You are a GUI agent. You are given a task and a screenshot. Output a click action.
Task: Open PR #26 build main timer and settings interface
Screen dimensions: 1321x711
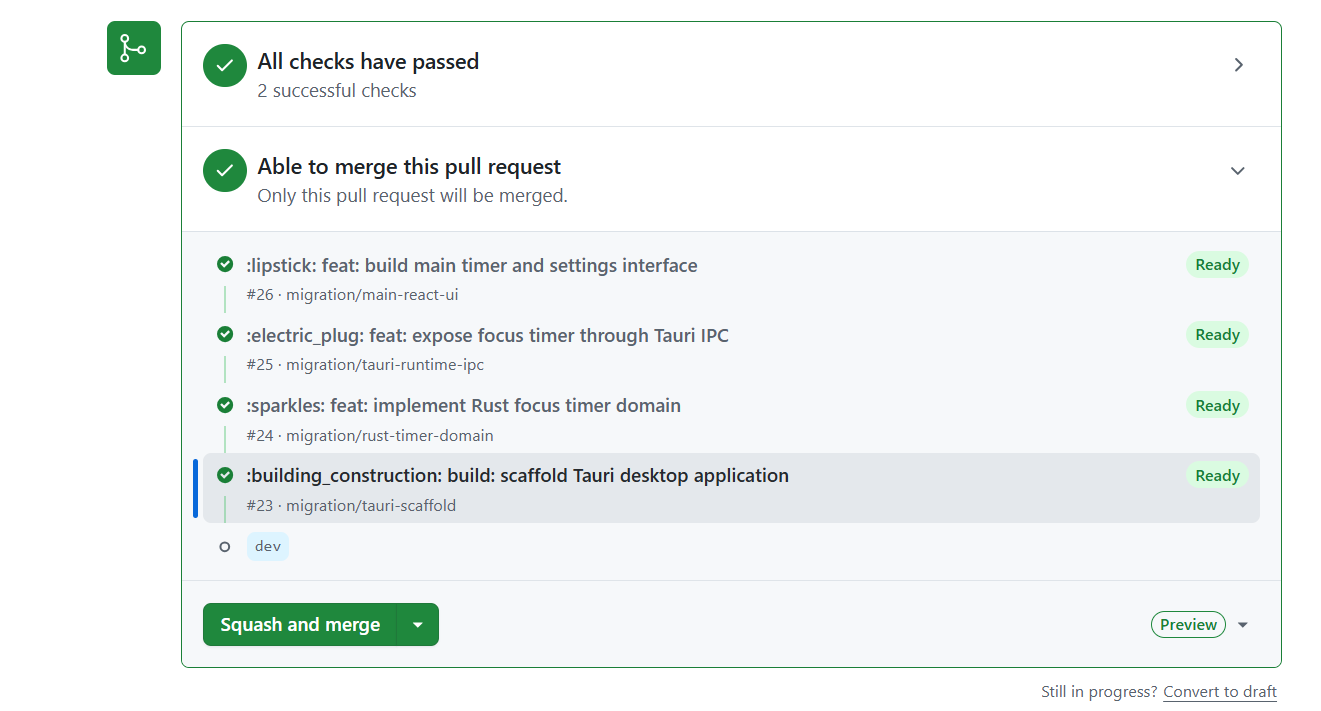tap(472, 266)
